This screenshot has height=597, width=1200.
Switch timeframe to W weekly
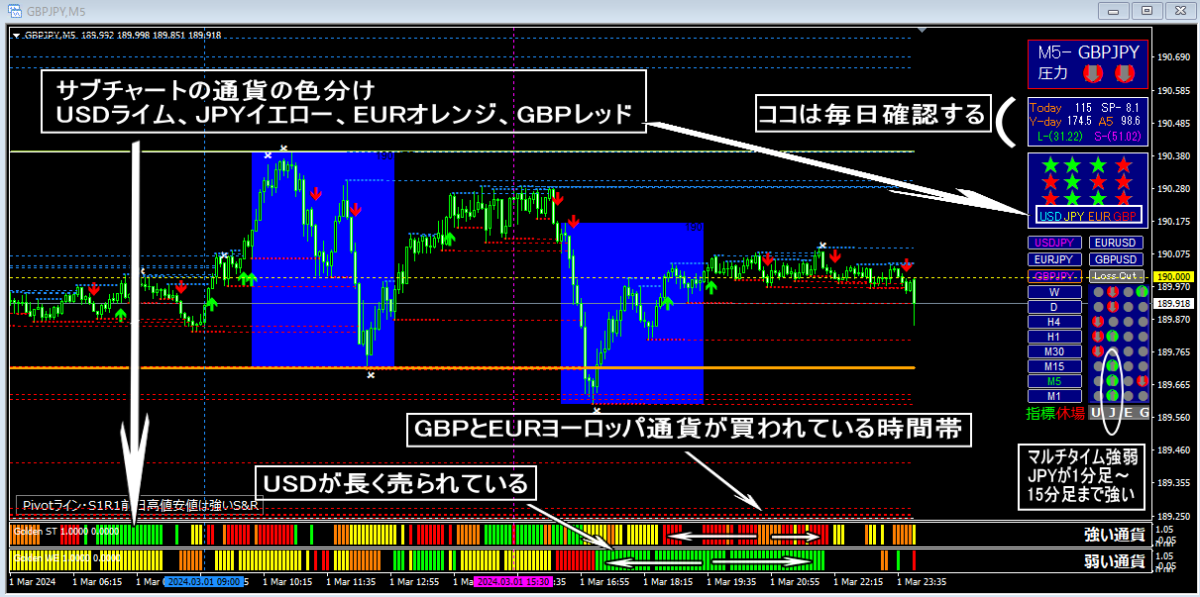pos(1054,292)
